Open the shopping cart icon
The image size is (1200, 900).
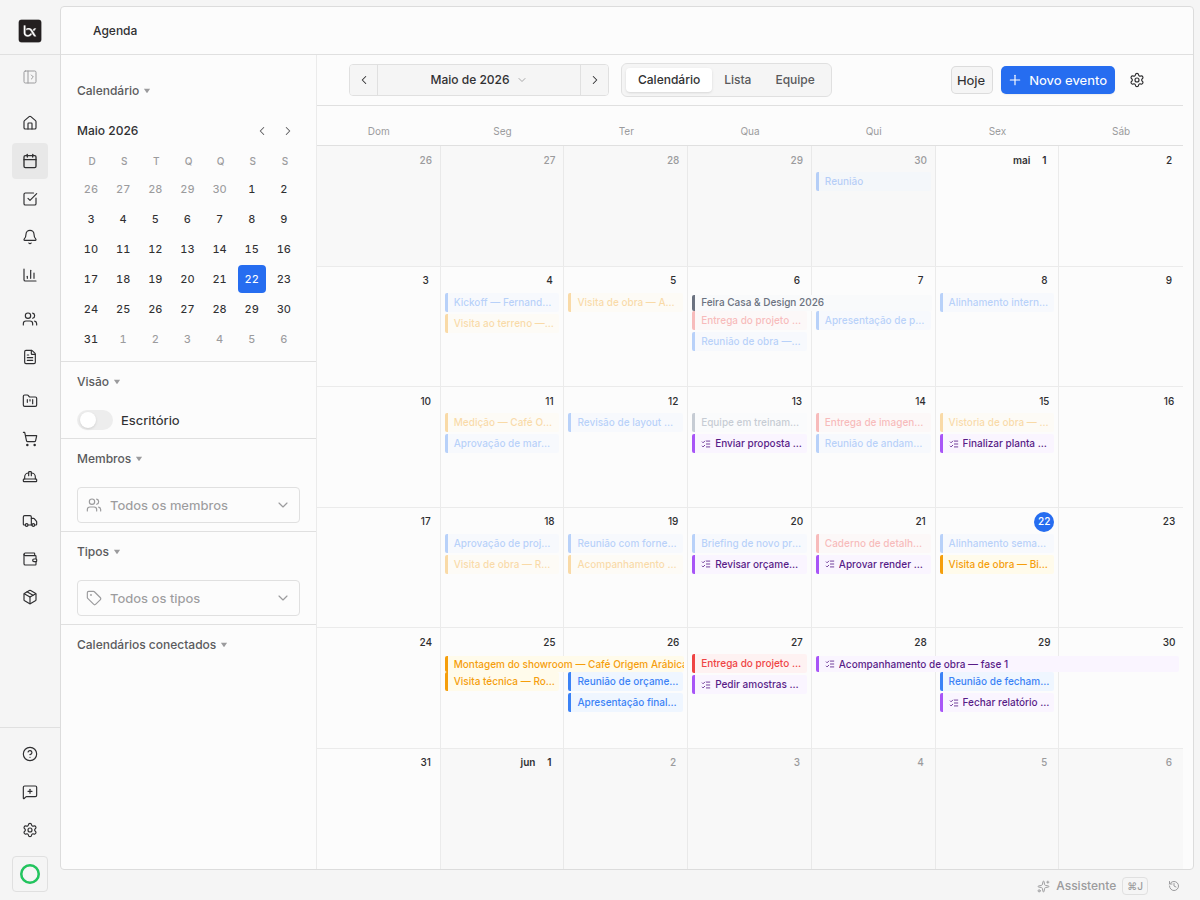[x=30, y=439]
